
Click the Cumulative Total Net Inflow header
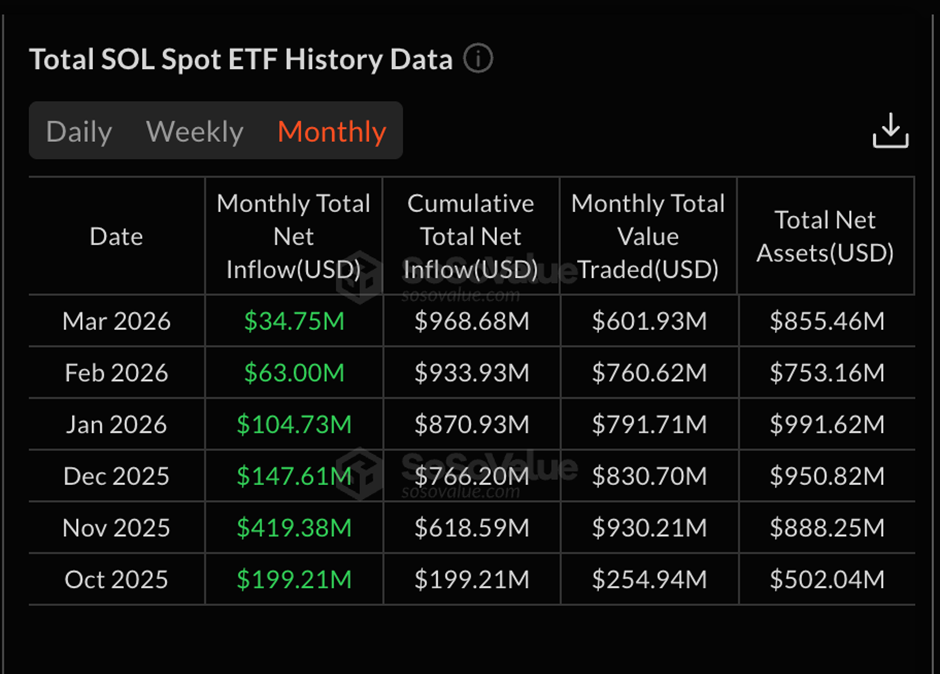pos(471,236)
